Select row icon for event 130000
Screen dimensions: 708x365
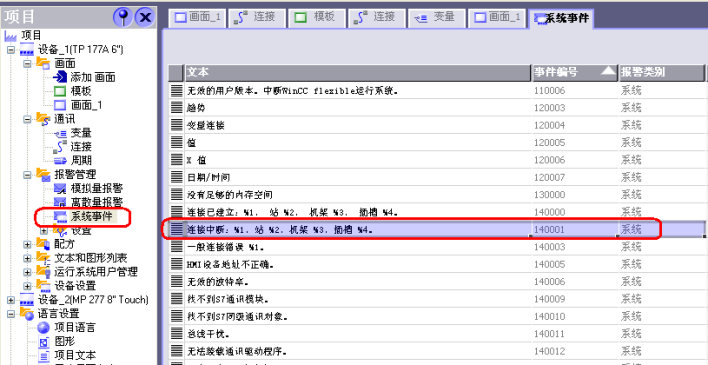pos(177,195)
